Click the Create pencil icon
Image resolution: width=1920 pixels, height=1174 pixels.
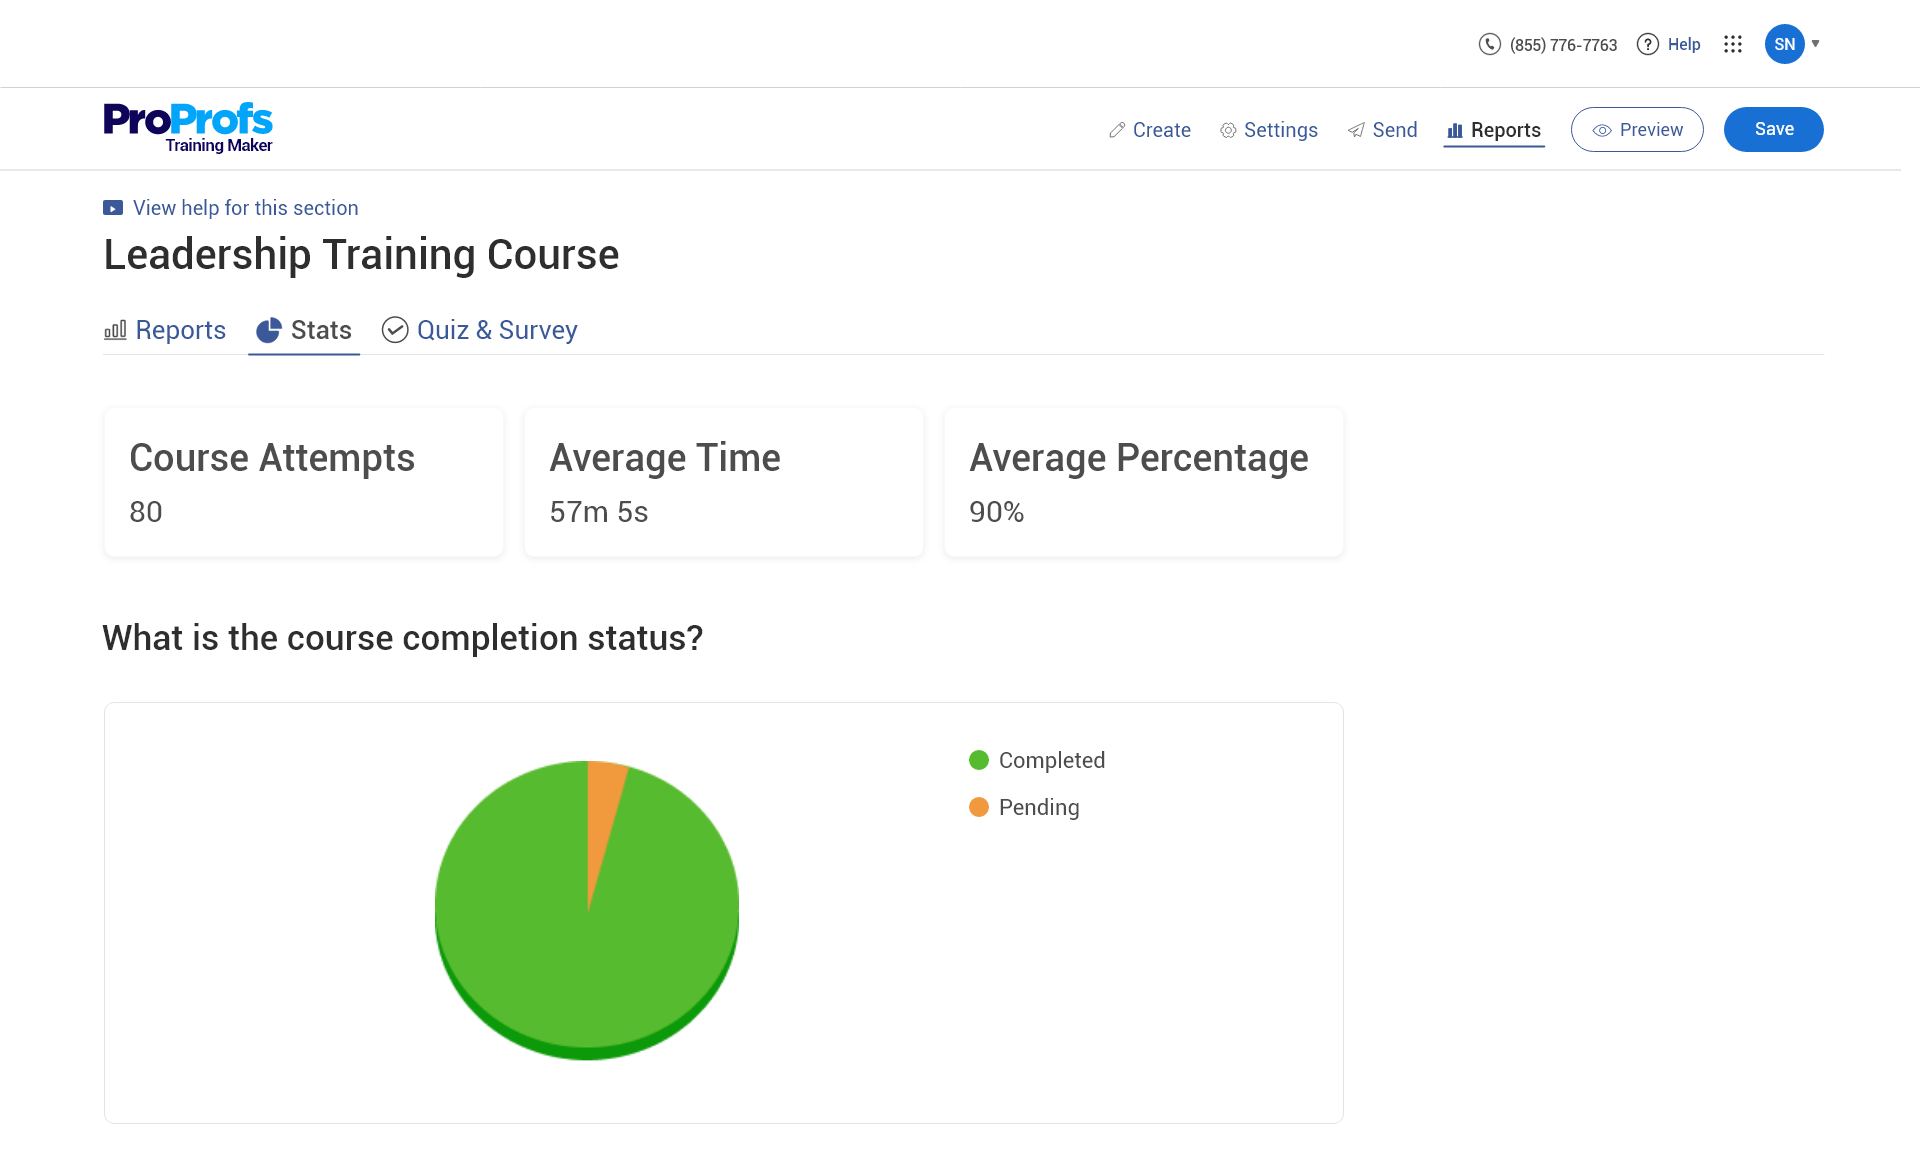point(1116,128)
